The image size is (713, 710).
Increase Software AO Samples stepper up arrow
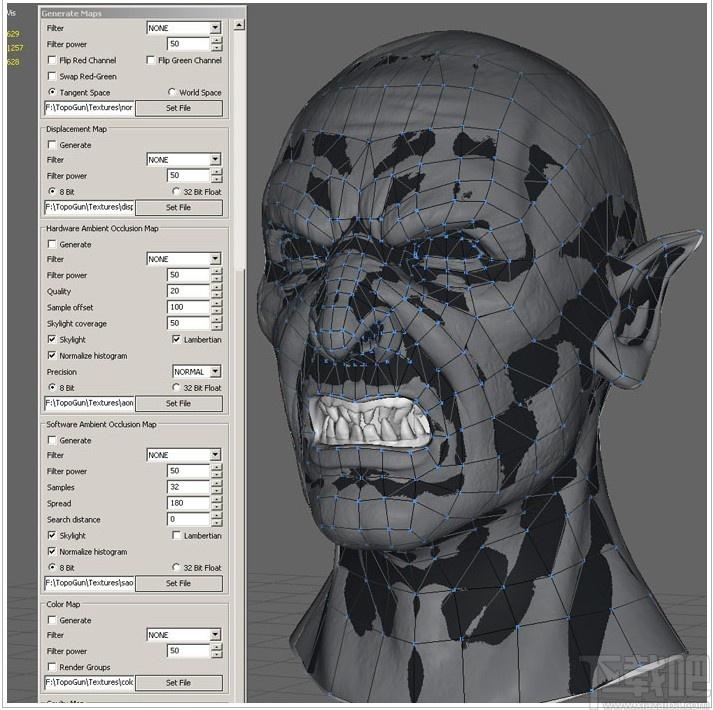[x=217, y=483]
